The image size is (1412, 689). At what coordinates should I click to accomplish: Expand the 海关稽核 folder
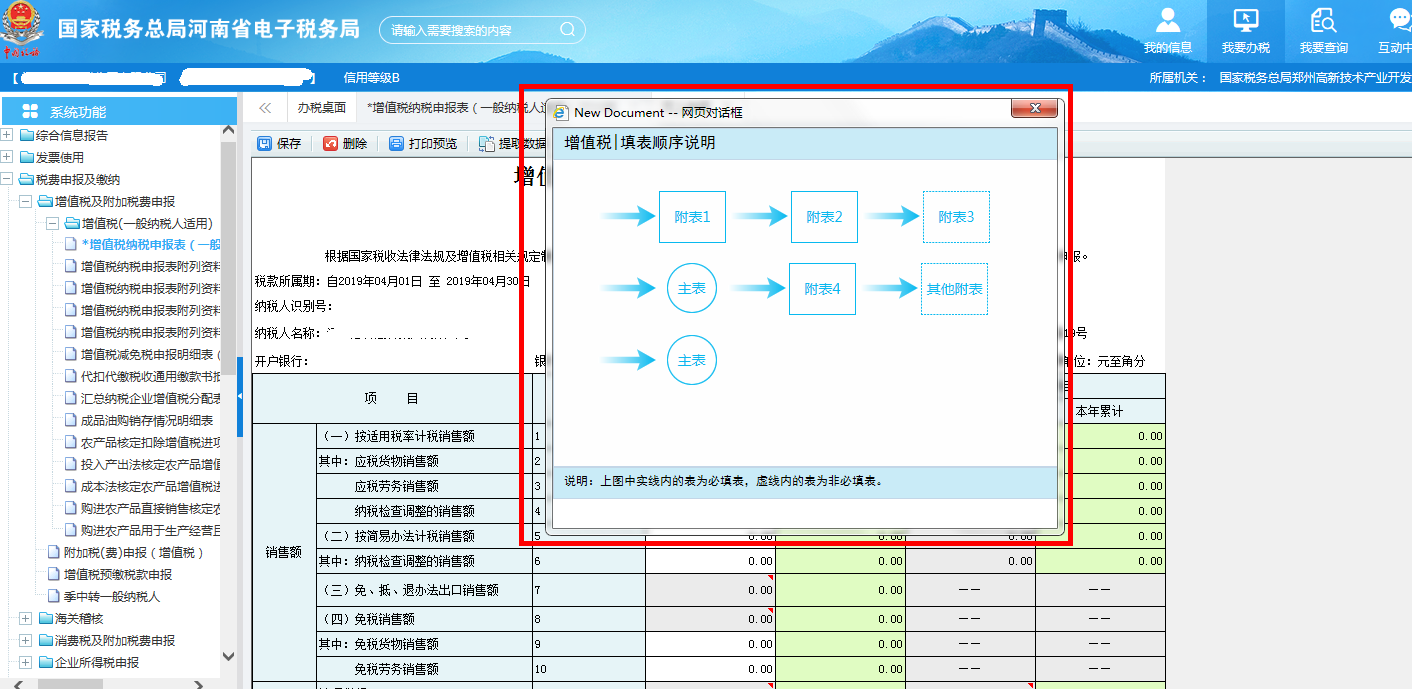pos(25,619)
